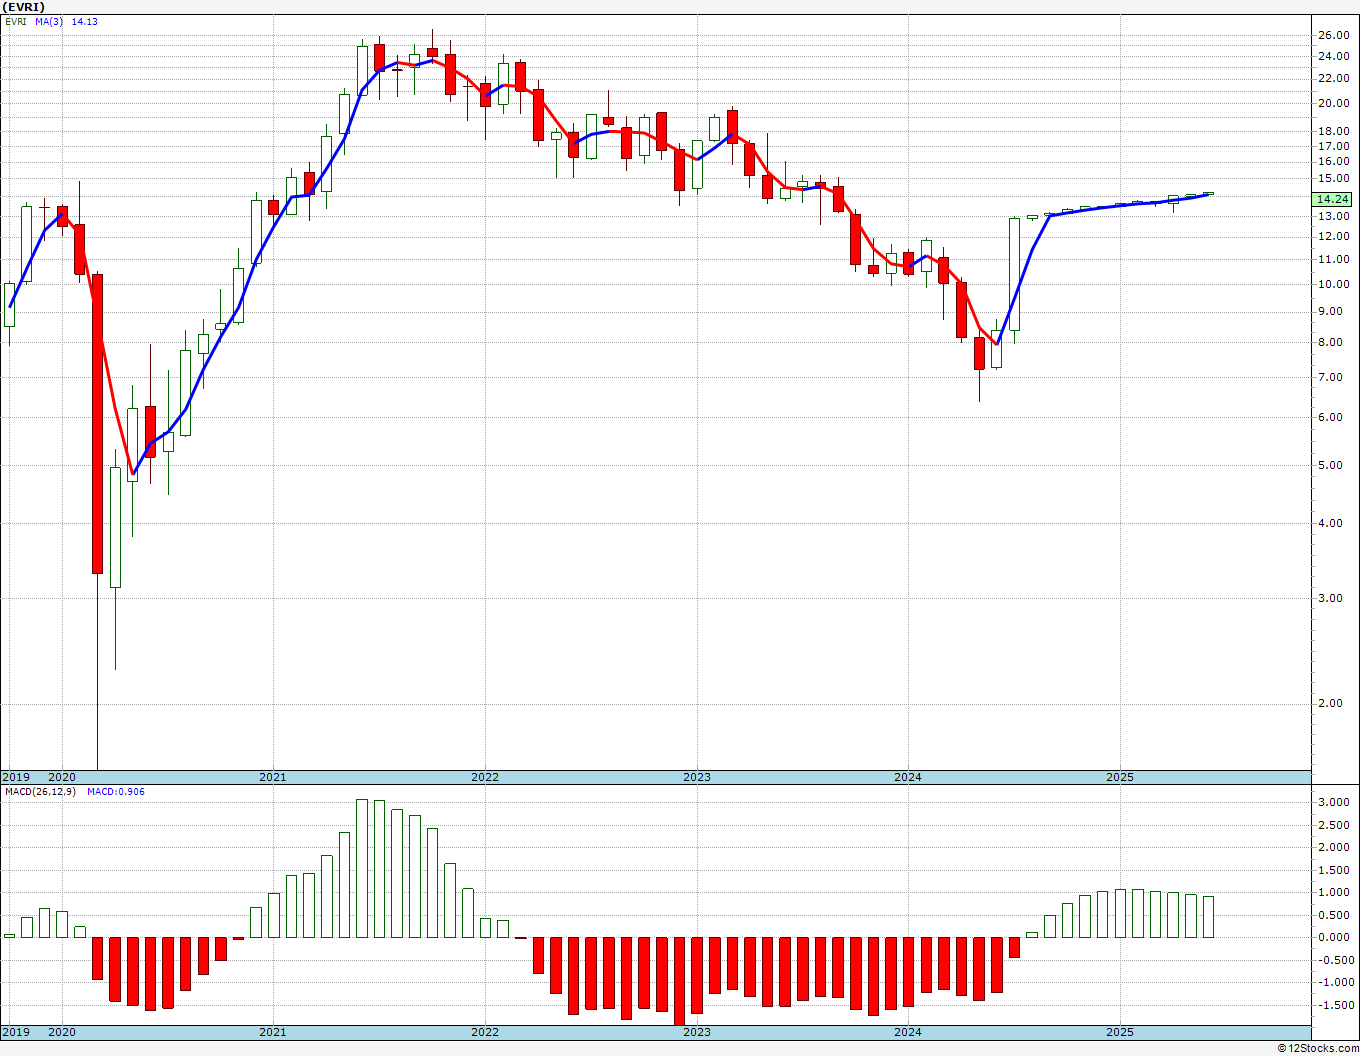1360x1056 pixels.
Task: Select 2023 on the MACD time axis
Action: click(x=697, y=1032)
